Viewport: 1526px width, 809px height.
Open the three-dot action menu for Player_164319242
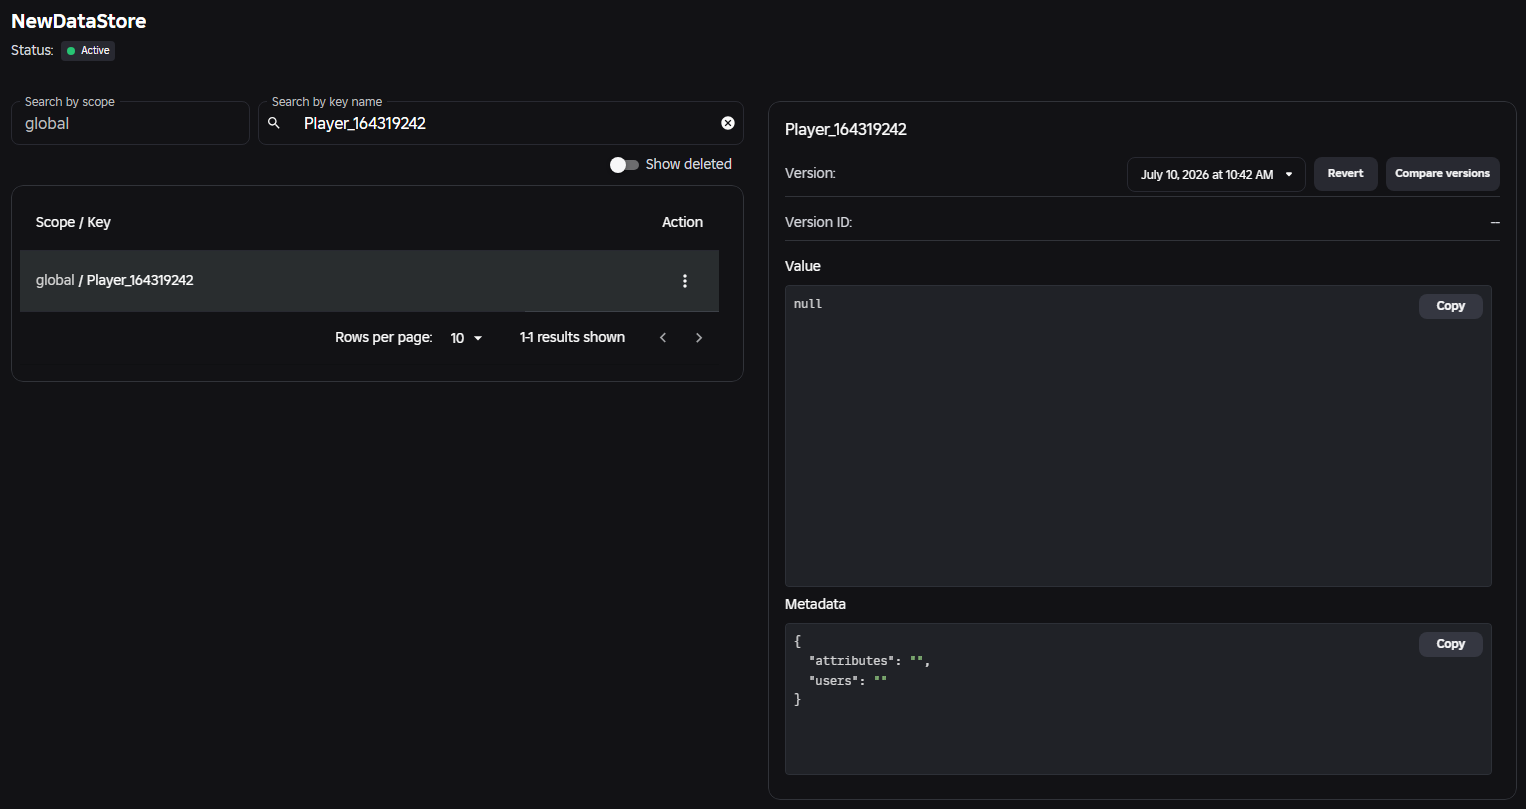click(x=685, y=281)
